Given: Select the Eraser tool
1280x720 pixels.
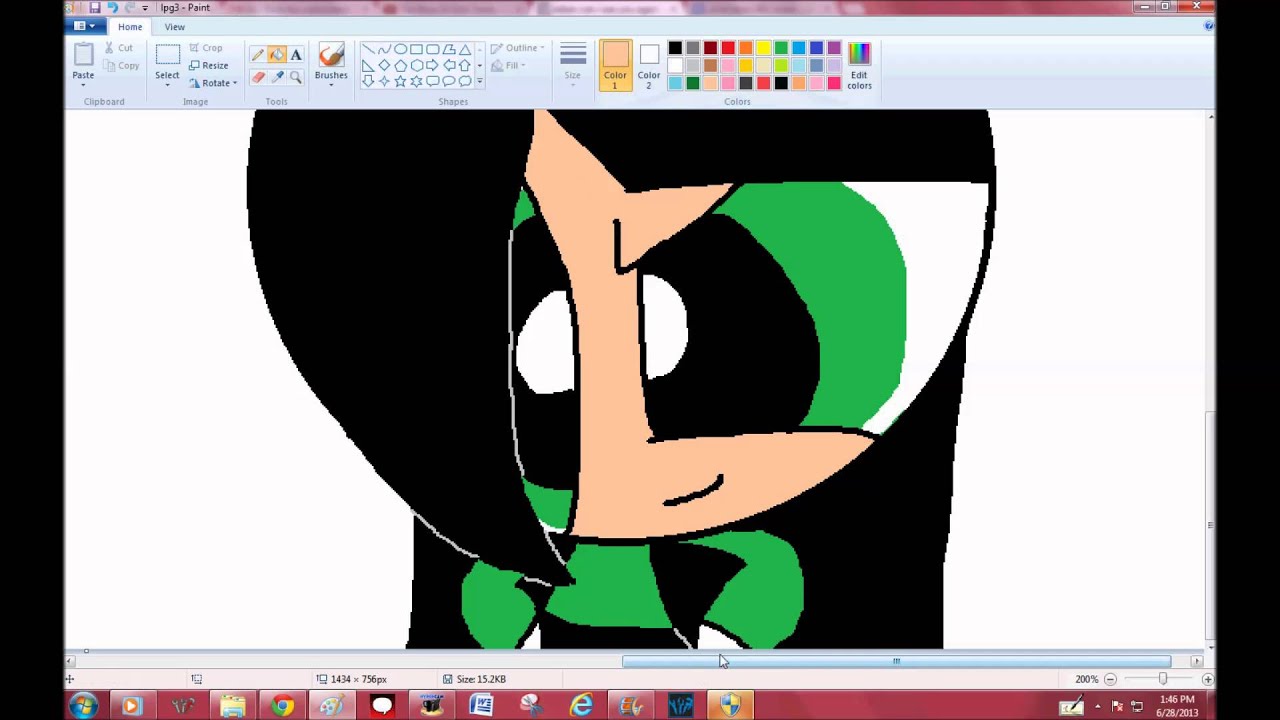Looking at the screenshot, I should coord(258,77).
